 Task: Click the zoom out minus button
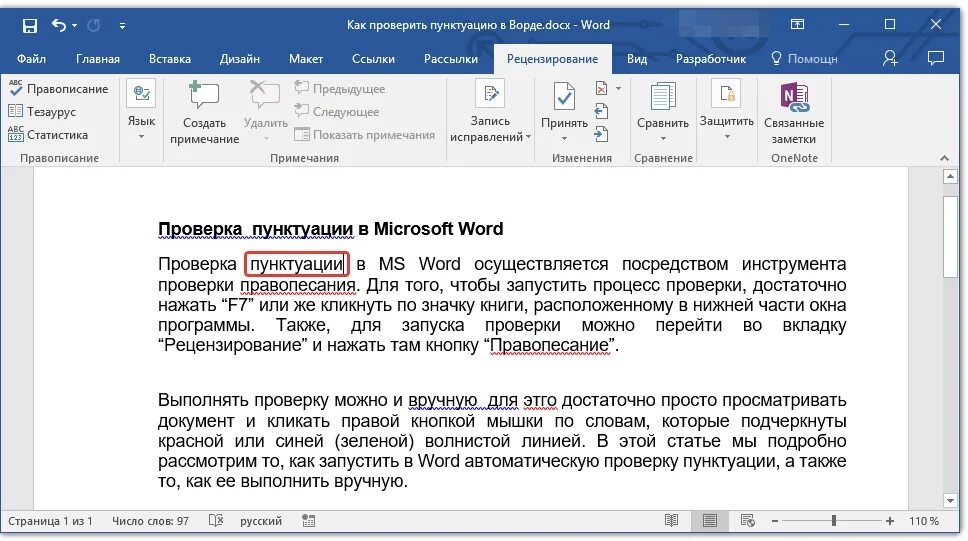(775, 521)
